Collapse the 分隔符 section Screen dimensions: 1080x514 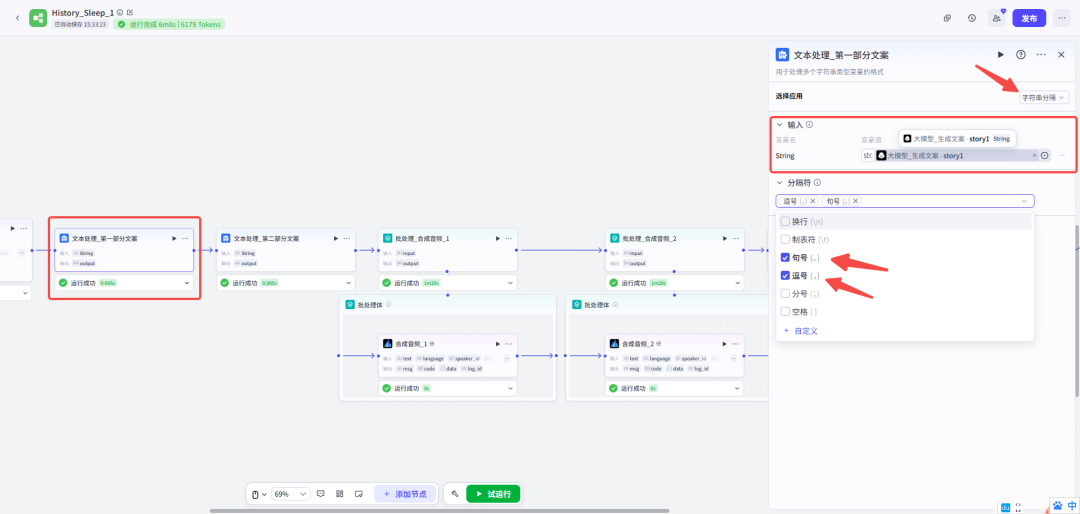[779, 183]
